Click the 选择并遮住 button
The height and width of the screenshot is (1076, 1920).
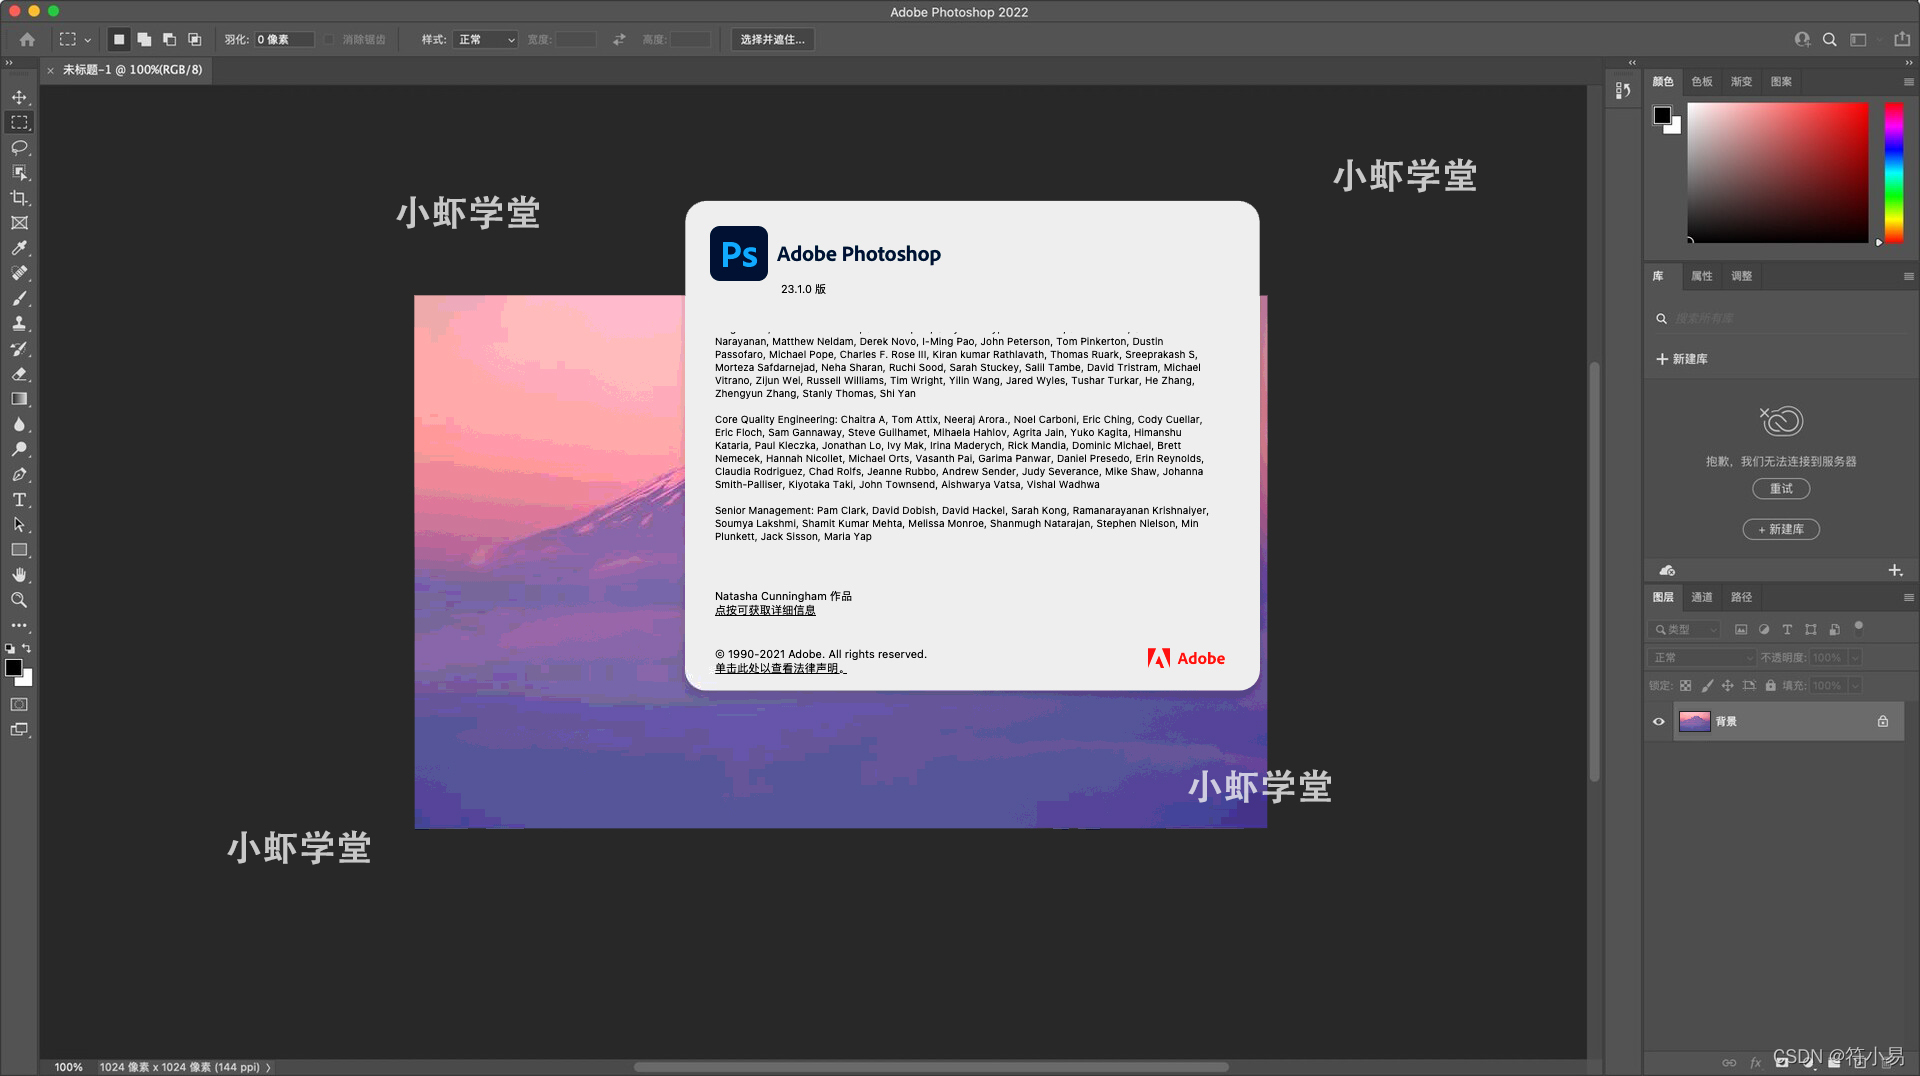tap(773, 39)
